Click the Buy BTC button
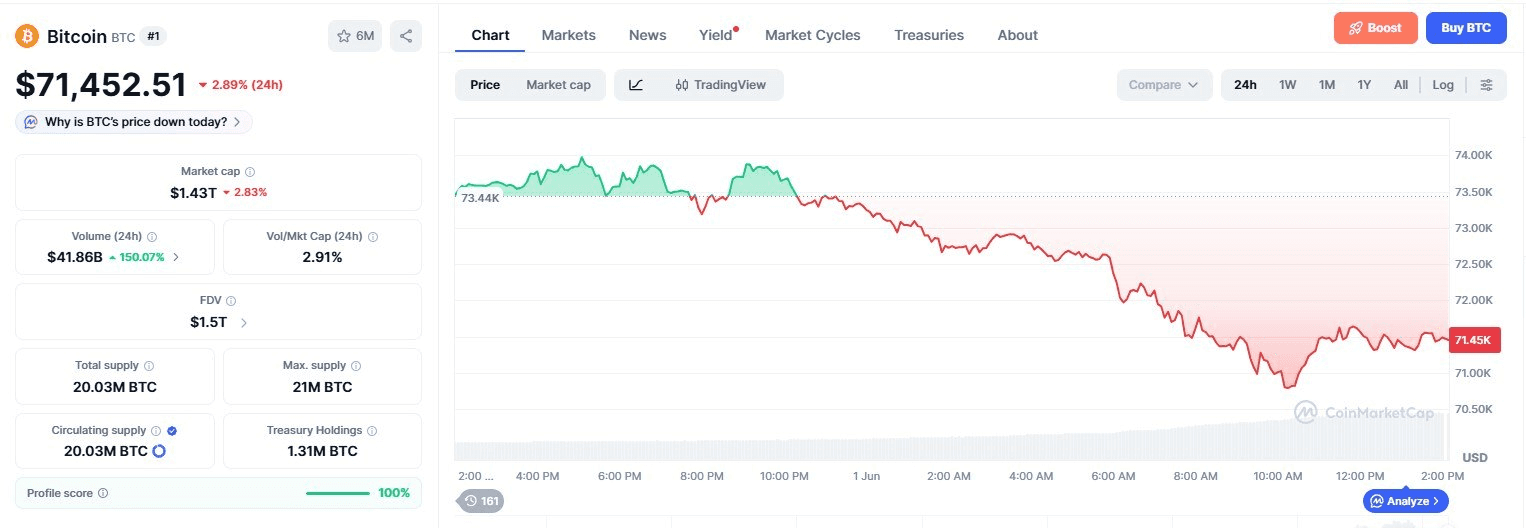 click(x=1466, y=28)
